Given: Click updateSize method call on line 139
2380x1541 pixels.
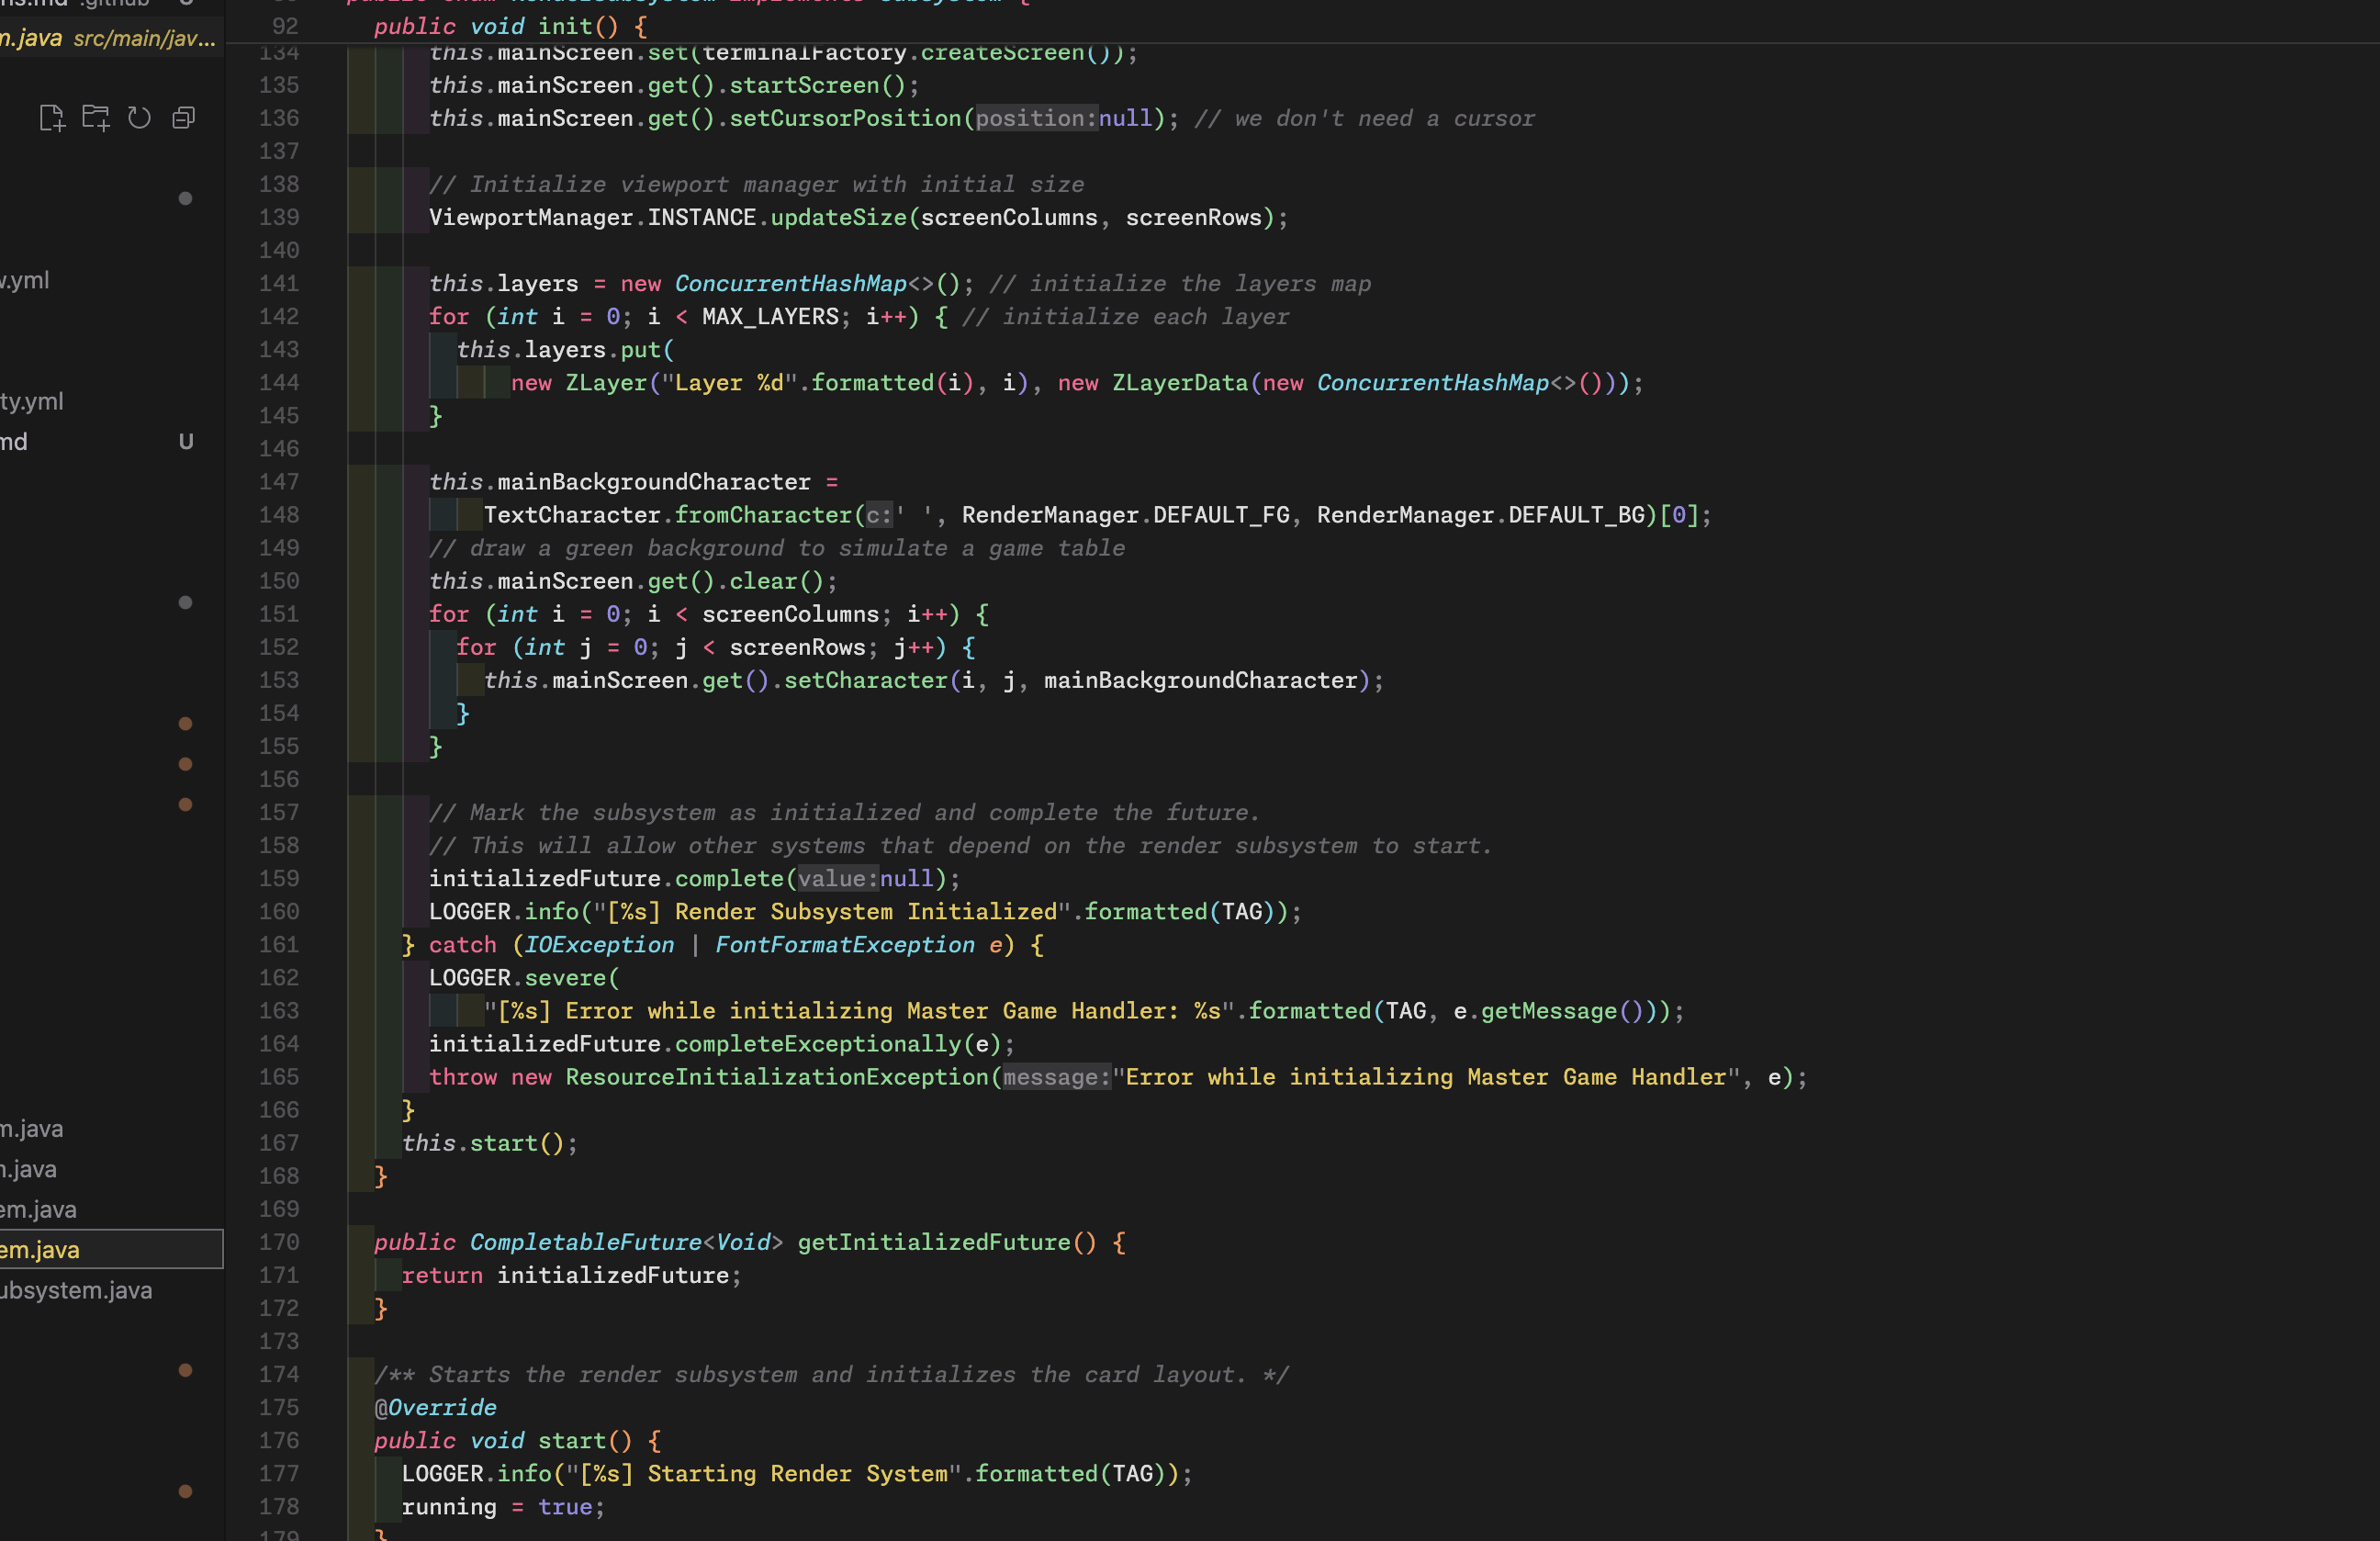Looking at the screenshot, I should pos(838,217).
